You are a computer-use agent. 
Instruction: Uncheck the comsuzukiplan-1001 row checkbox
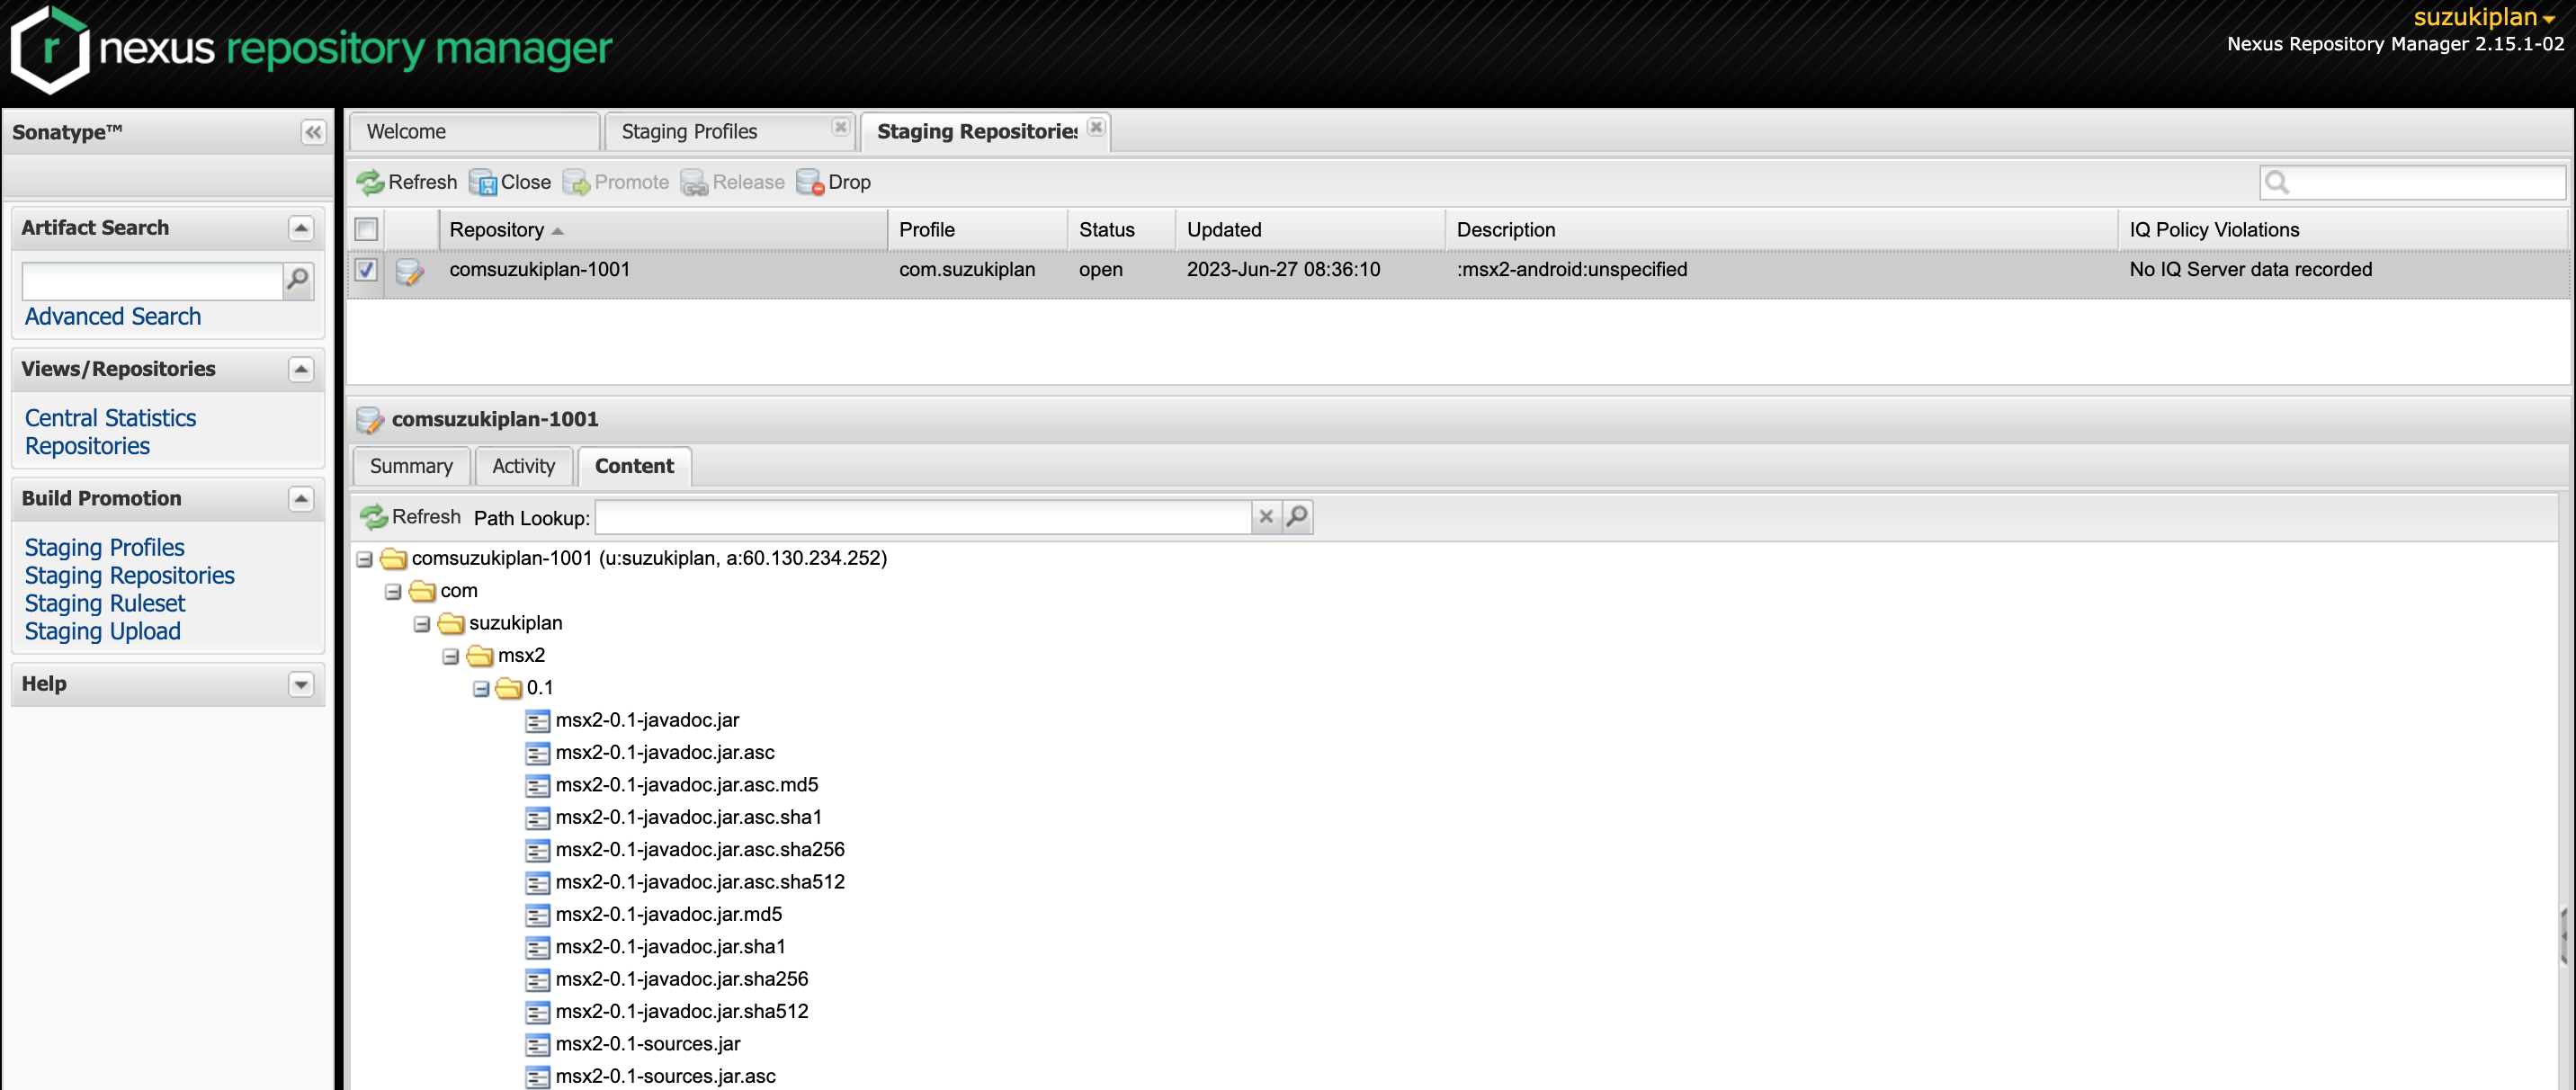coord(366,270)
